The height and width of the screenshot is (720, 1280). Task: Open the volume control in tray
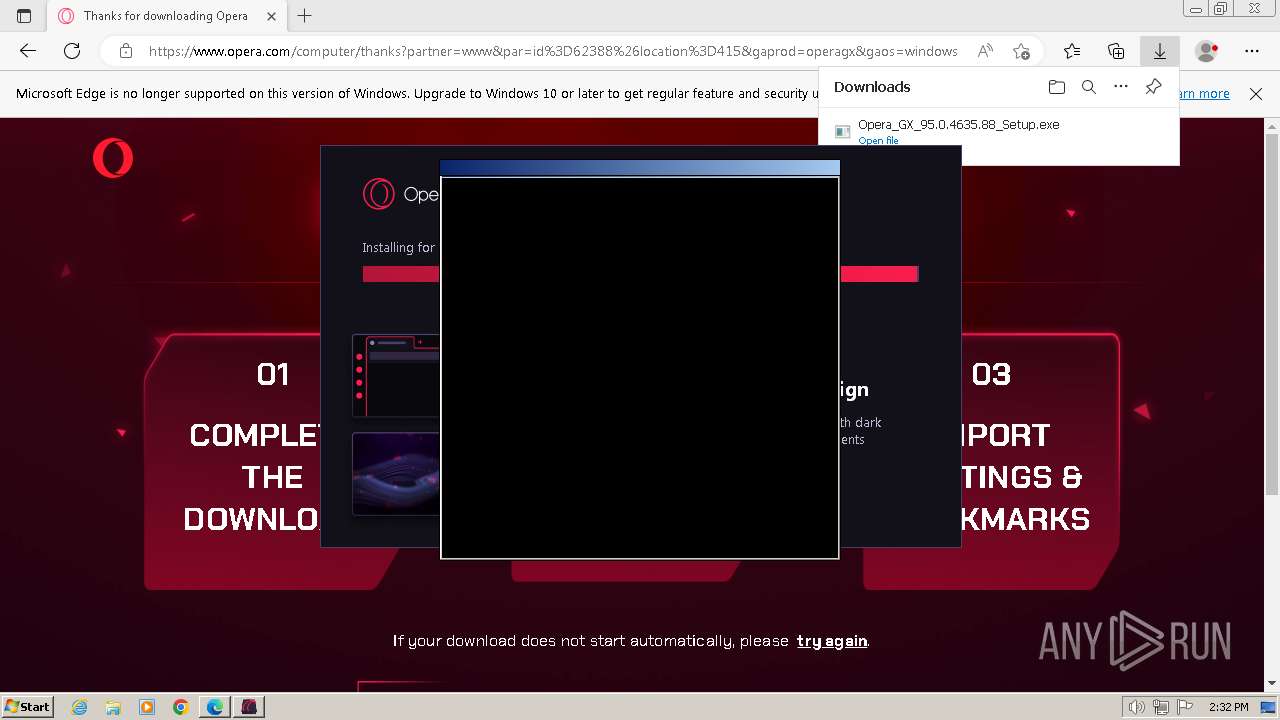click(1137, 707)
